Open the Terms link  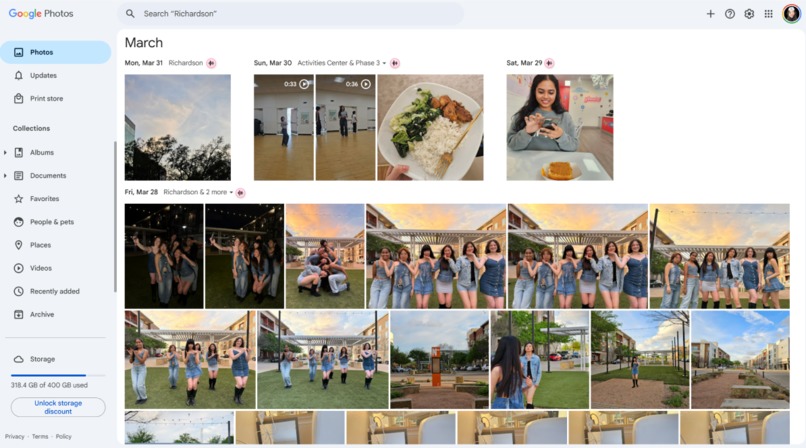tap(40, 437)
